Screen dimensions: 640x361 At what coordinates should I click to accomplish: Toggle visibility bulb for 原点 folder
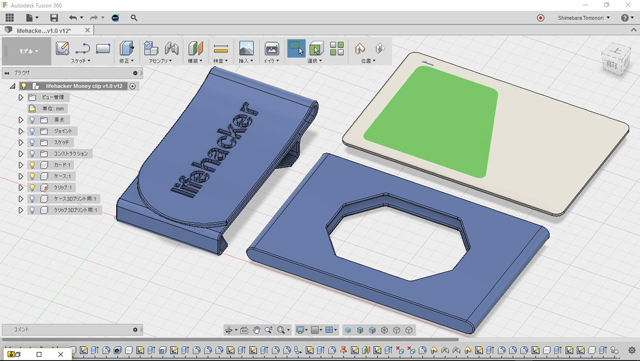click(32, 120)
